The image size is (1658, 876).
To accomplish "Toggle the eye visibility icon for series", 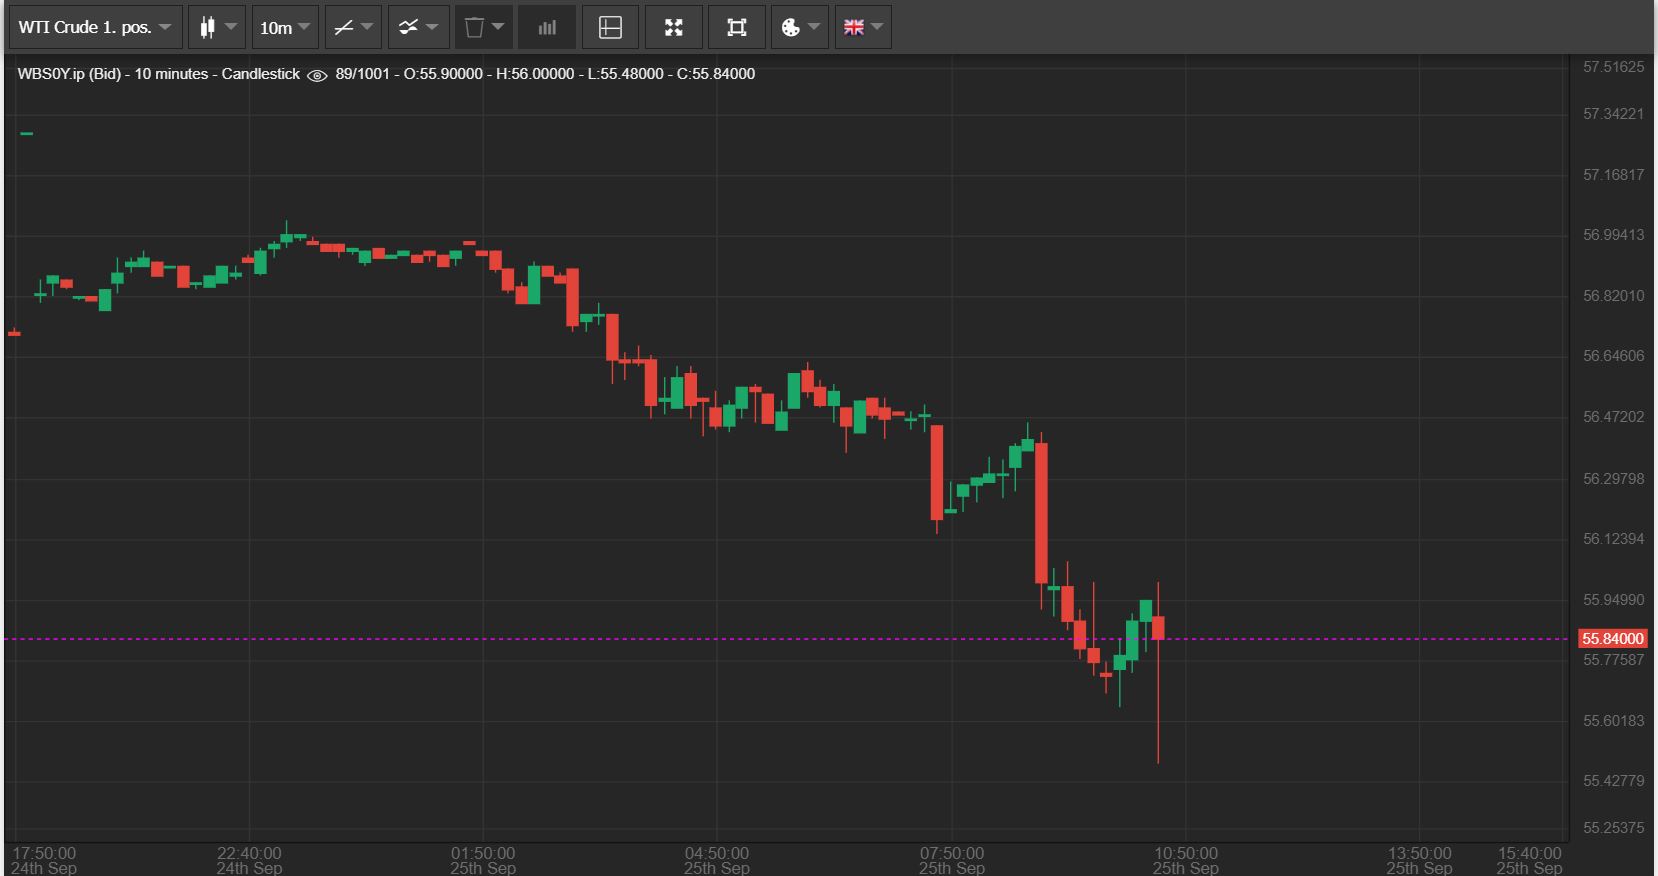I will click(317, 75).
